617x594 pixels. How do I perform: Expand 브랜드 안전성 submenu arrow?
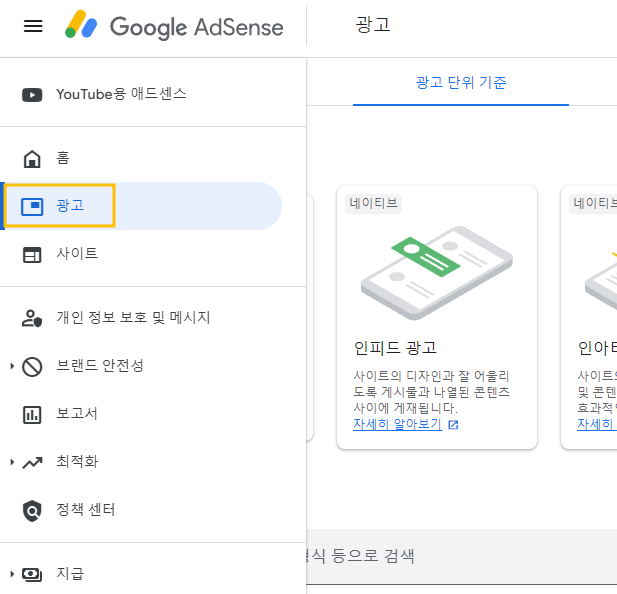point(12,366)
